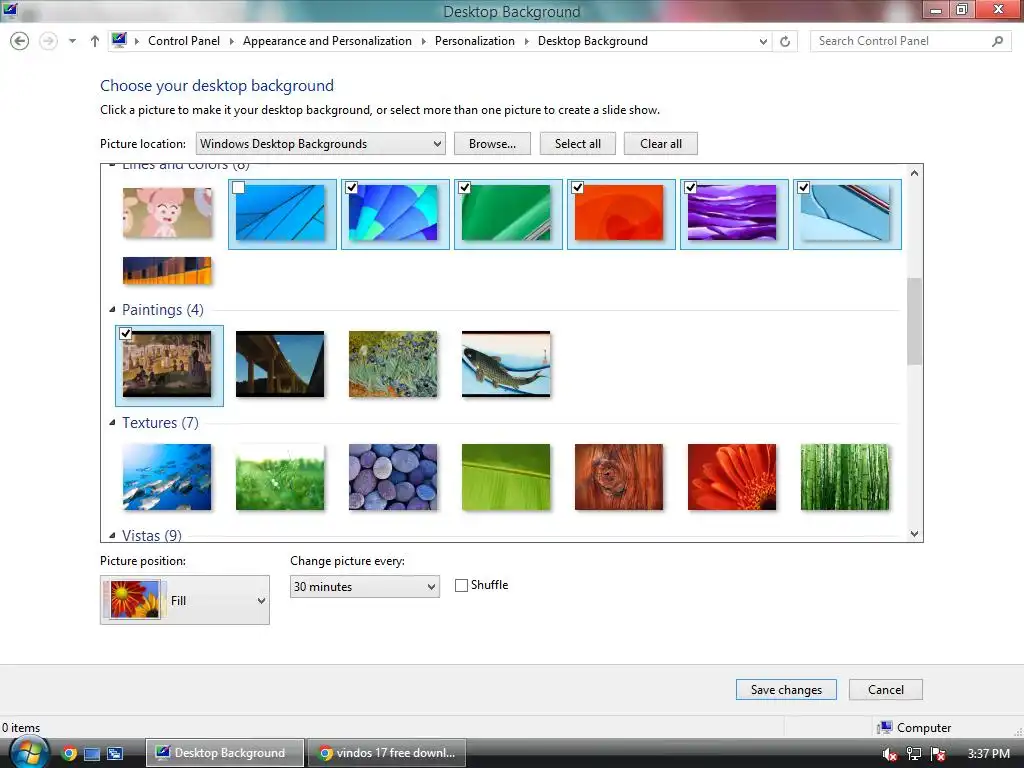This screenshot has height=768, width=1024.
Task: Click the 3:37 PM system clock
Action: (988, 754)
